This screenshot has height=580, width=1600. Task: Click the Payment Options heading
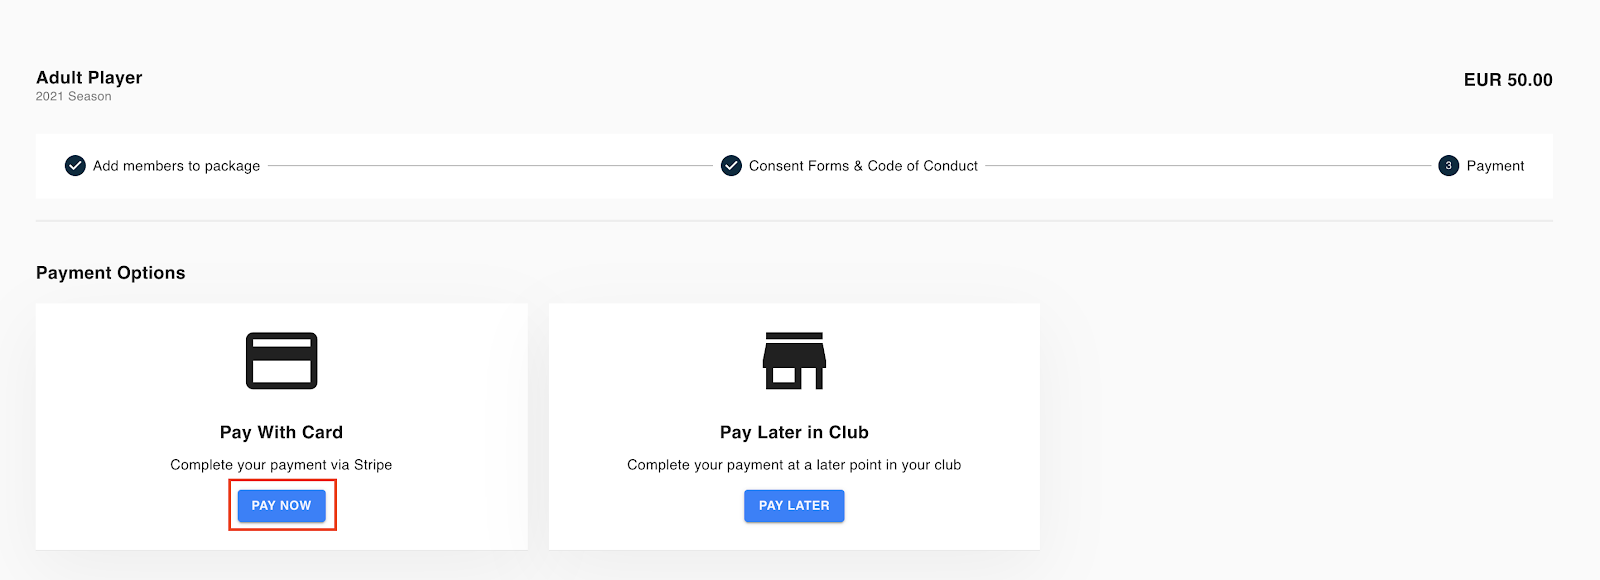tap(110, 273)
